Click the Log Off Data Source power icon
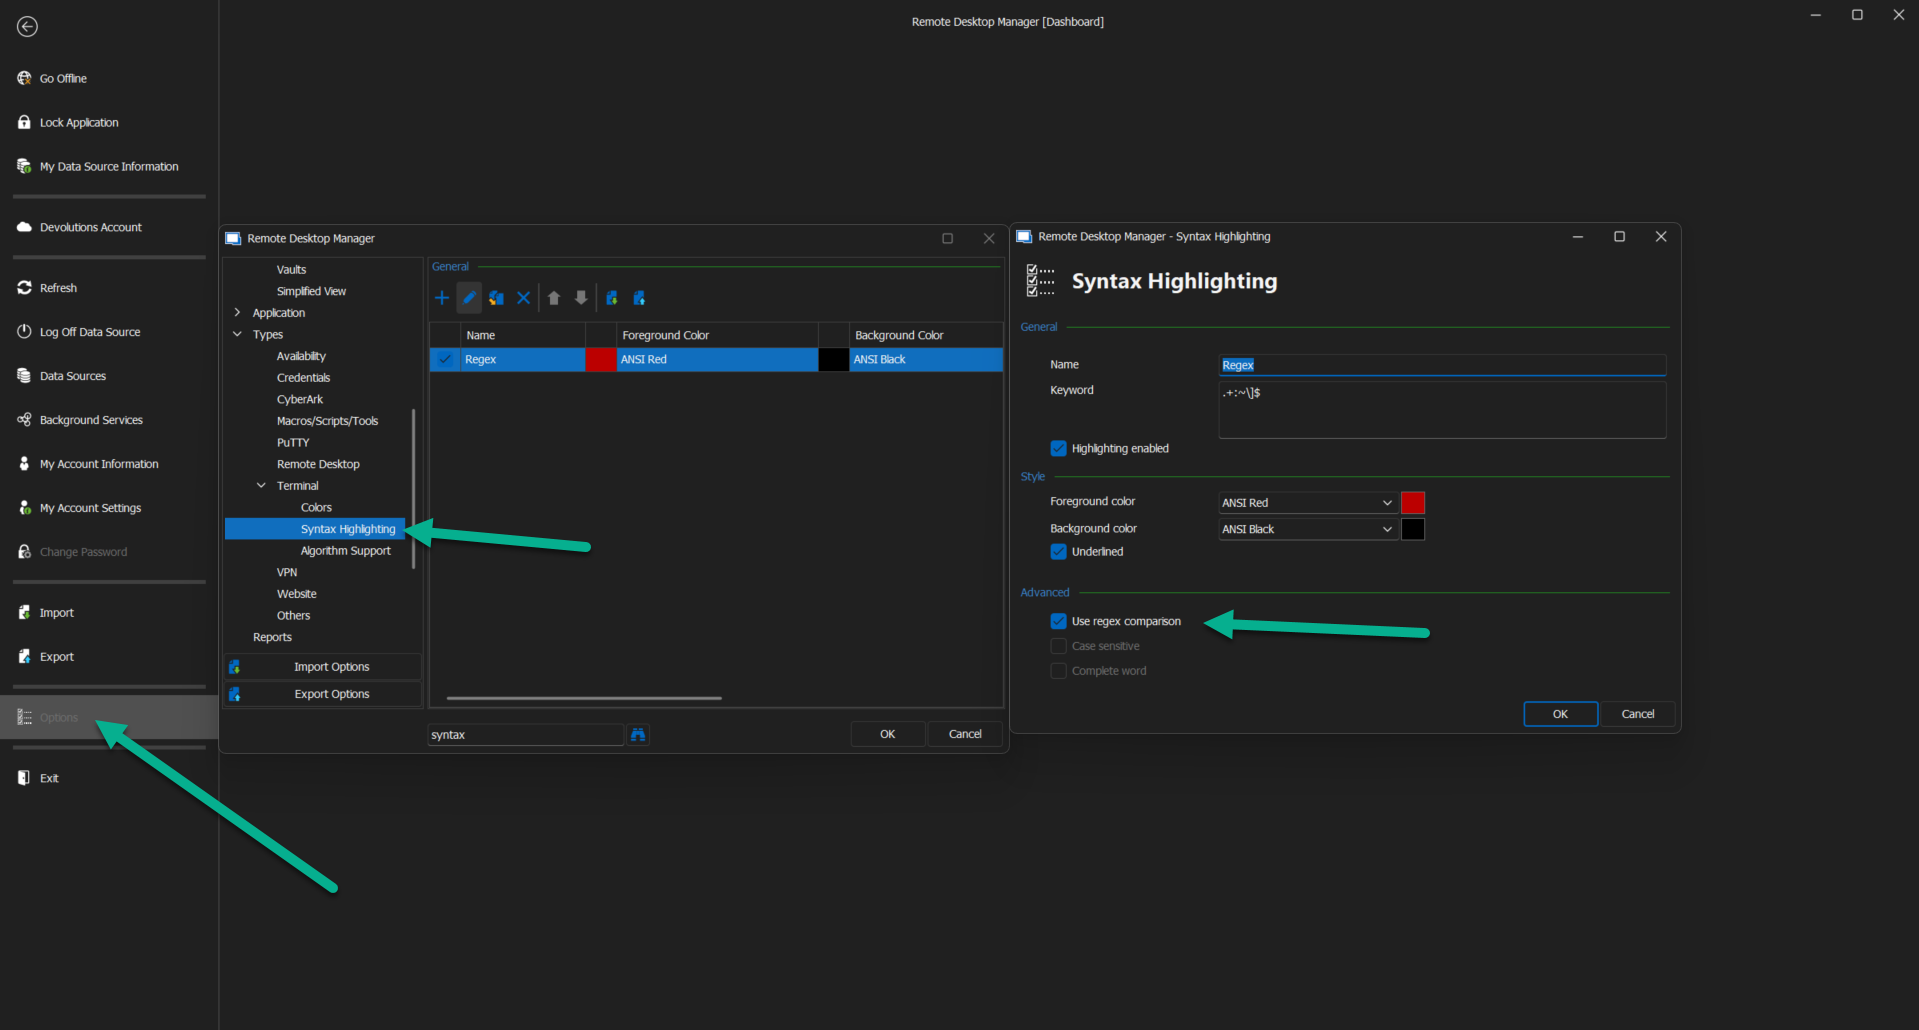Image resolution: width=1919 pixels, height=1030 pixels. pos(24,332)
